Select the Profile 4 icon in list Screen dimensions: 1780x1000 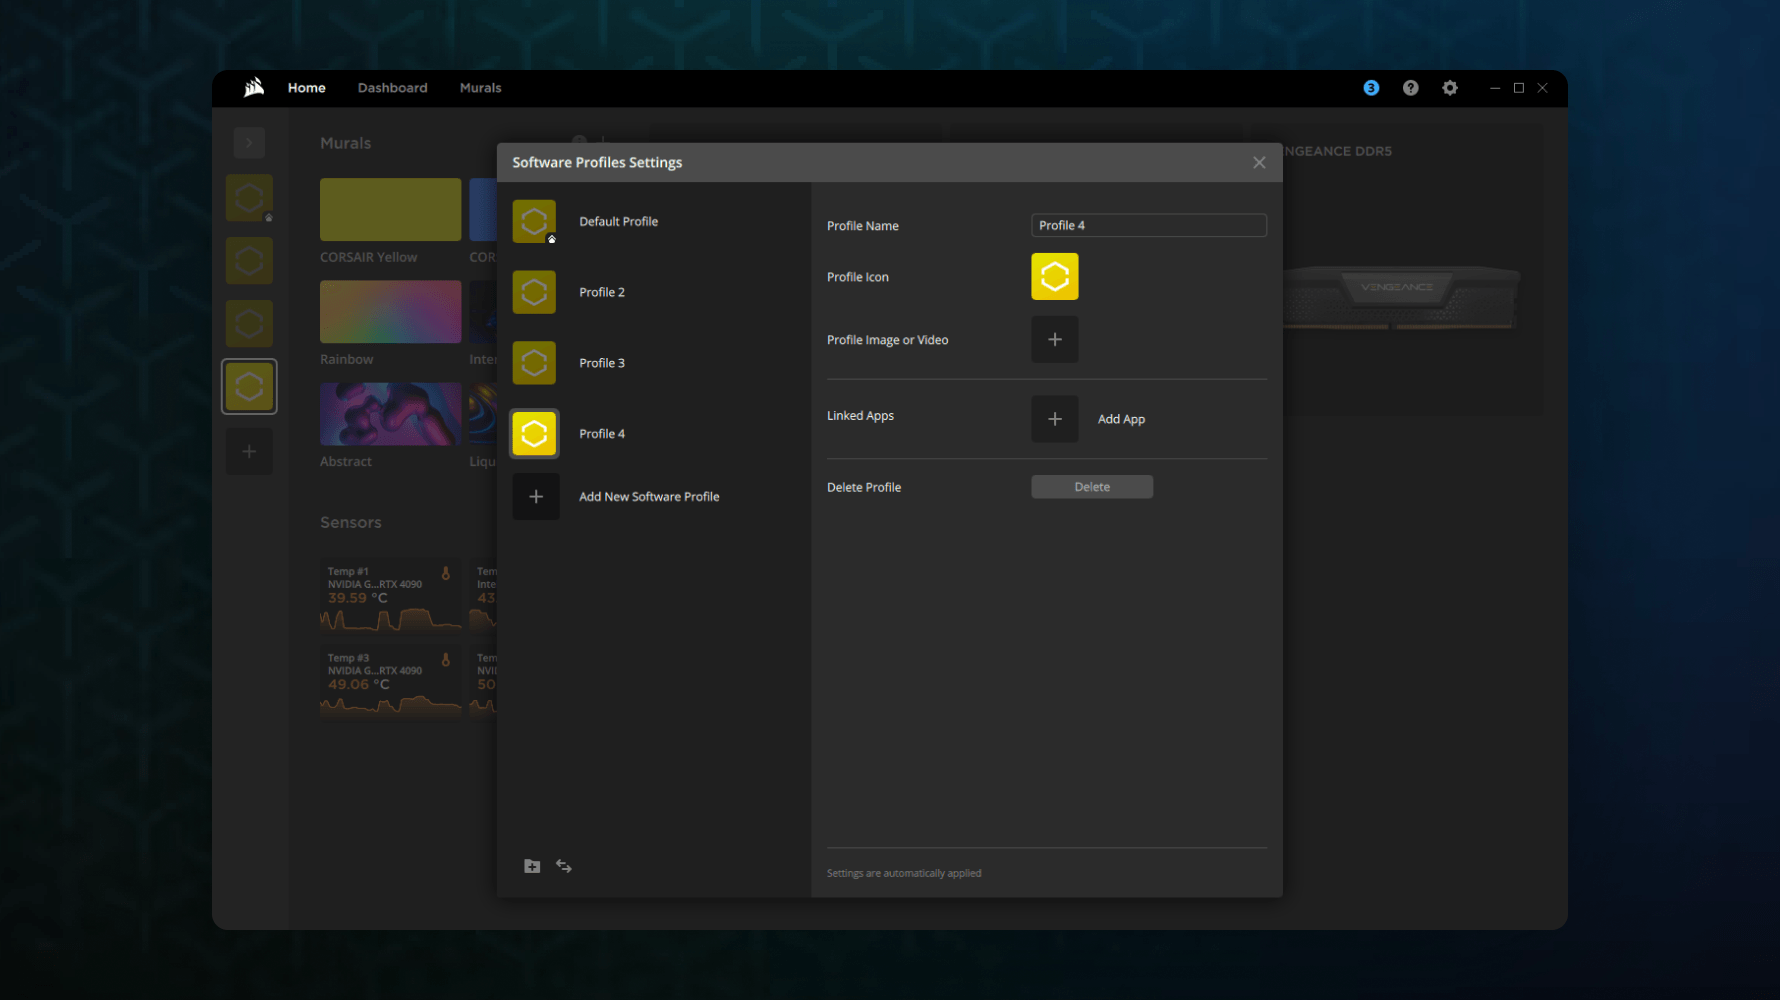pyautogui.click(x=534, y=434)
